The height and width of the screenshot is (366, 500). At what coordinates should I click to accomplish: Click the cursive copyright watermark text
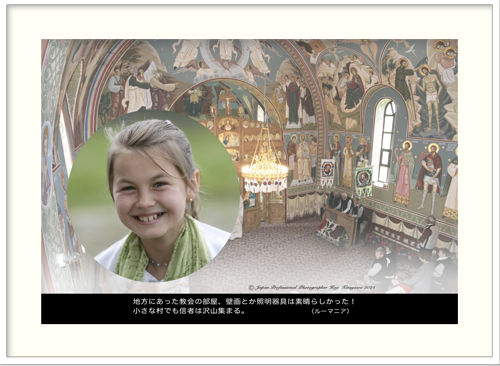312,287
